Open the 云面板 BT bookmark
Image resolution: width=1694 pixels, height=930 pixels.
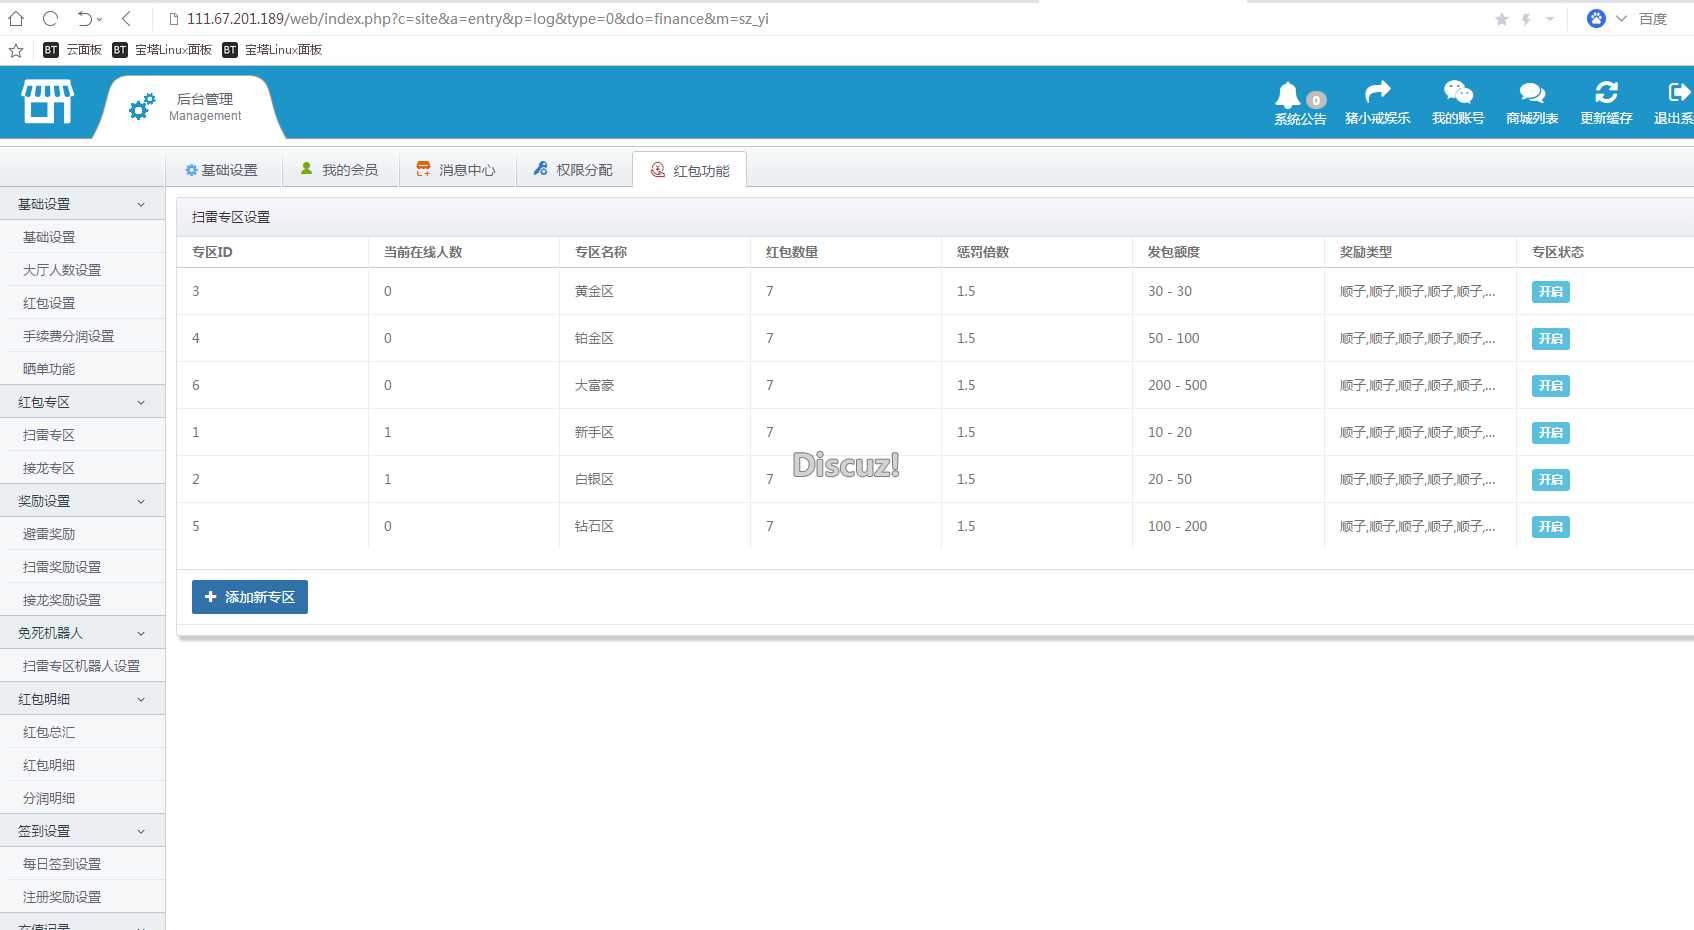[x=72, y=50]
